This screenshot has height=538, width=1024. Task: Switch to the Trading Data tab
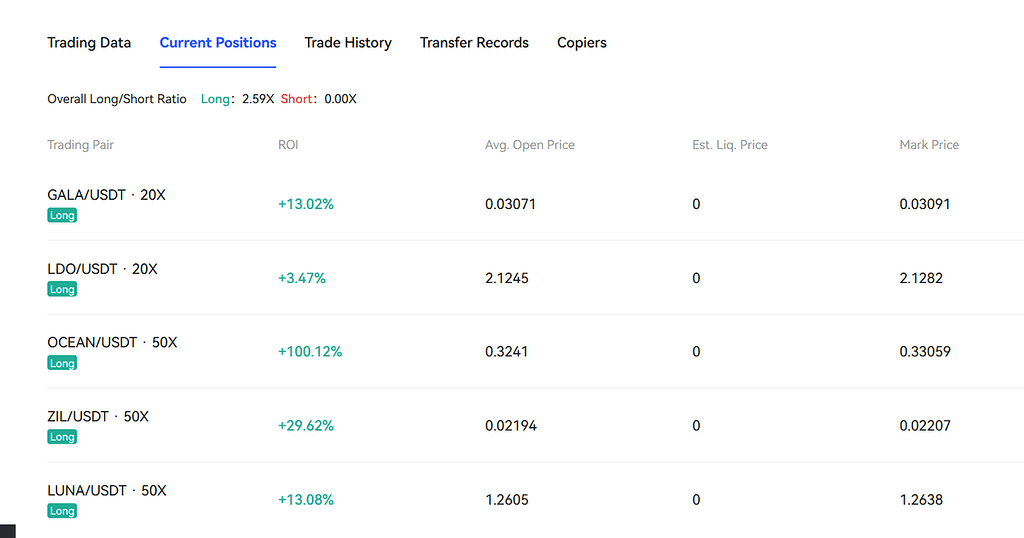point(89,43)
